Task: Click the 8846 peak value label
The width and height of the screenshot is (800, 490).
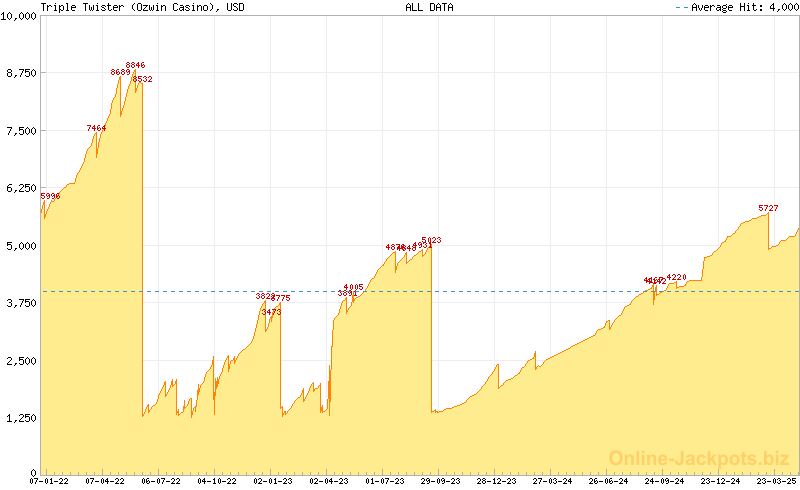Action: click(x=135, y=65)
